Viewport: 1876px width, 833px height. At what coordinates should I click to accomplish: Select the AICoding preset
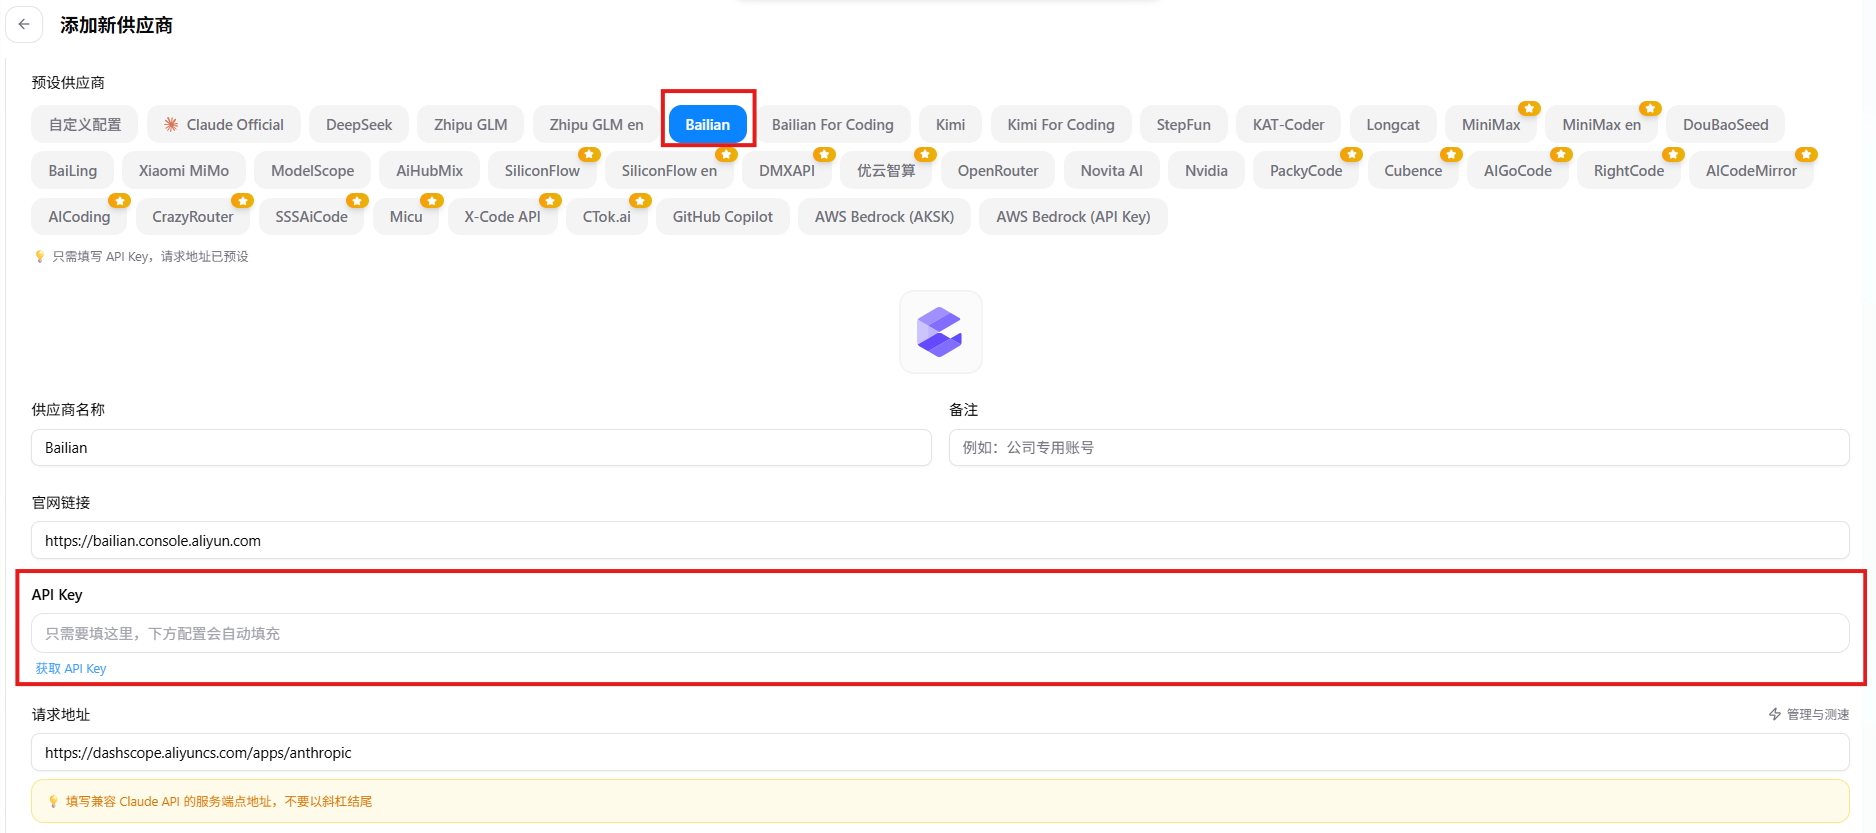80,217
